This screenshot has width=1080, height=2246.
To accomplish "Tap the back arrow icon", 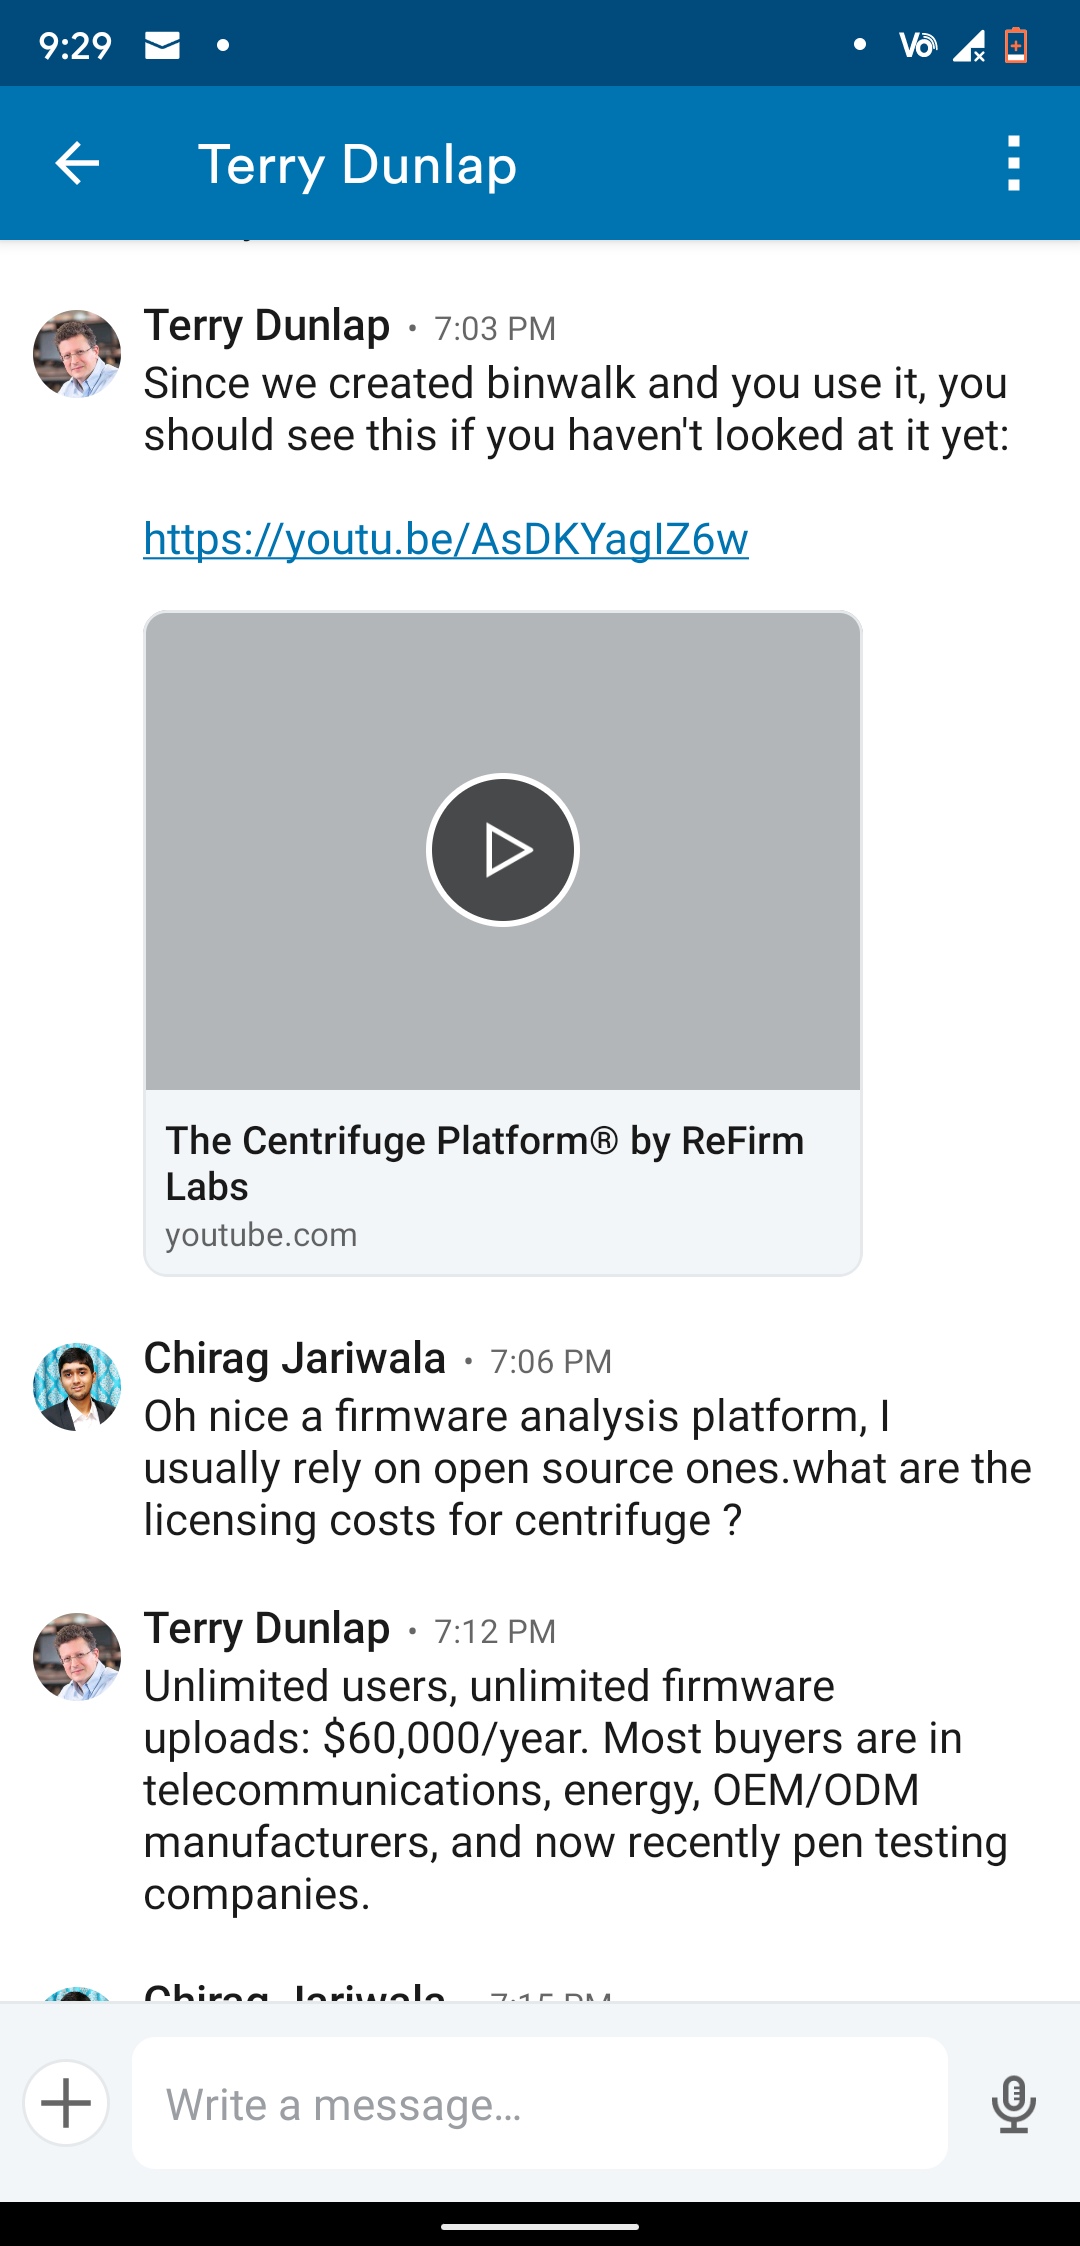I will 77,163.
